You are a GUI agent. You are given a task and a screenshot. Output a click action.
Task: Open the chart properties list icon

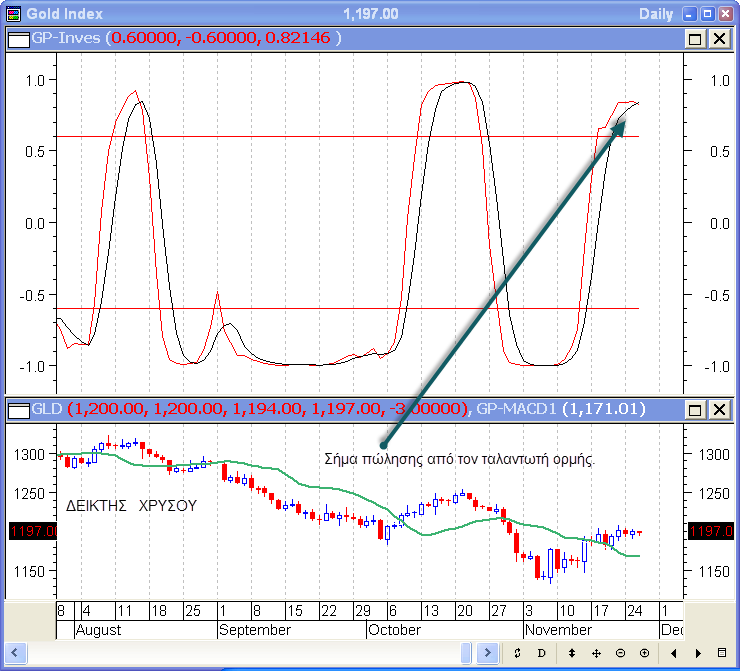(x=722, y=652)
